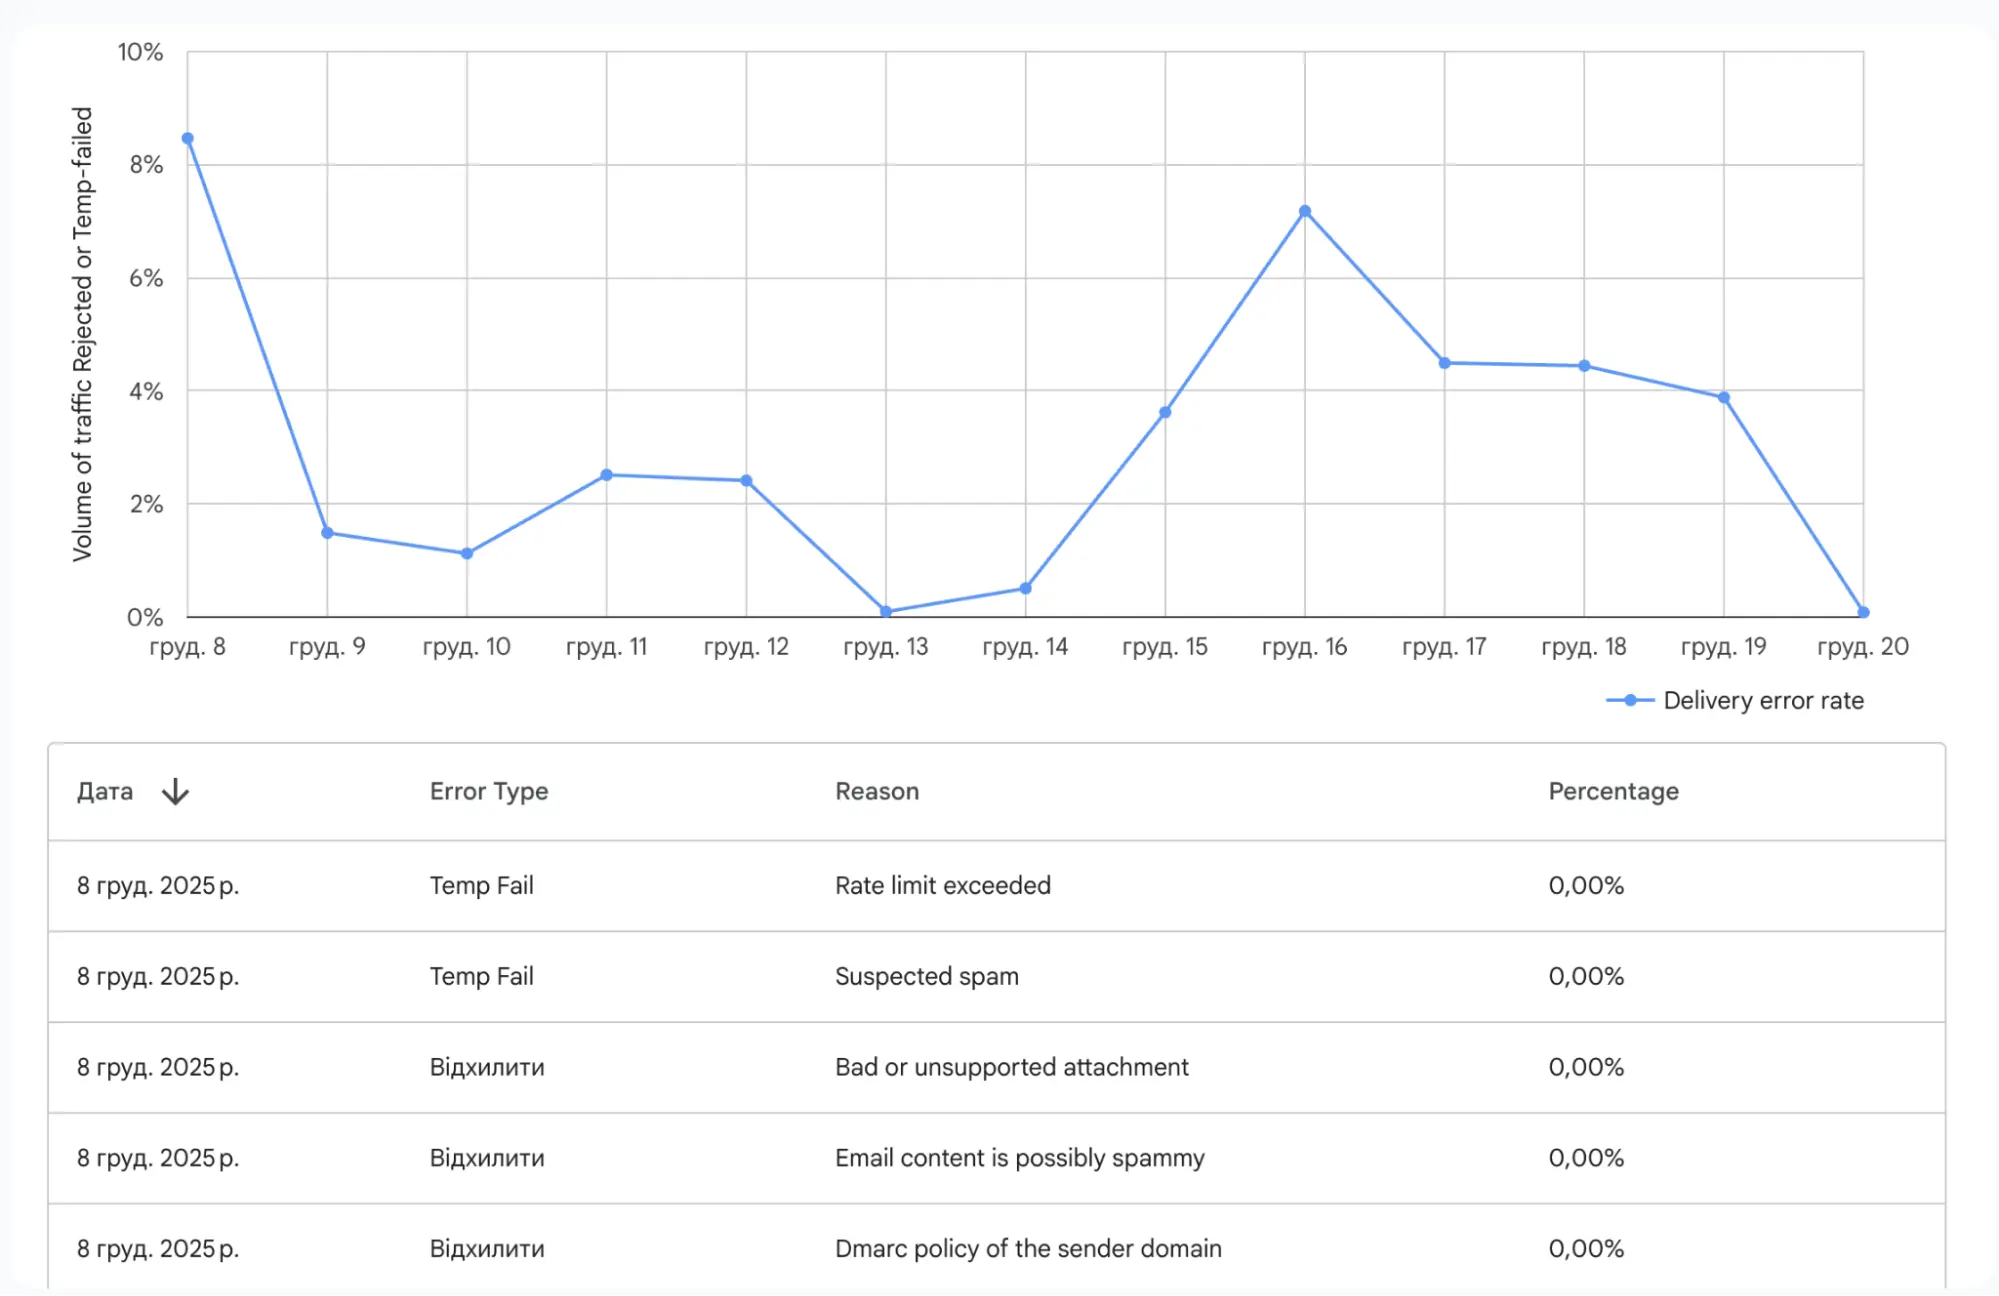Click the data point for груд. 8
Screen dimensions: 1999x1296
(187, 136)
